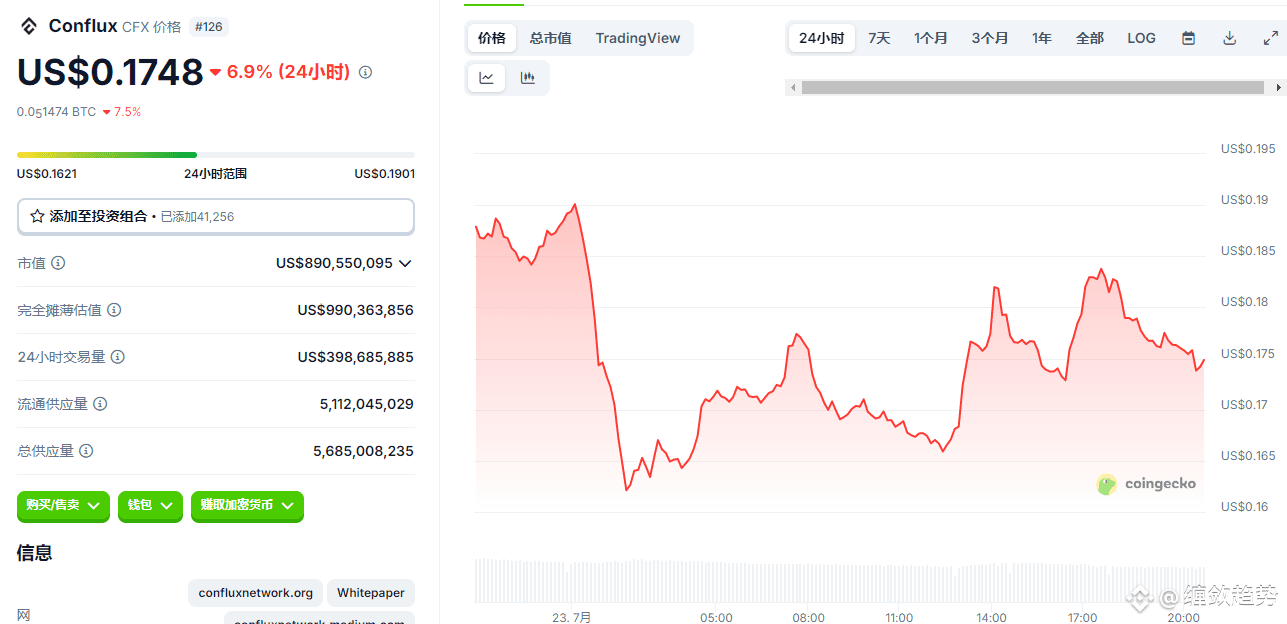Select the 全部 time range

1090,38
